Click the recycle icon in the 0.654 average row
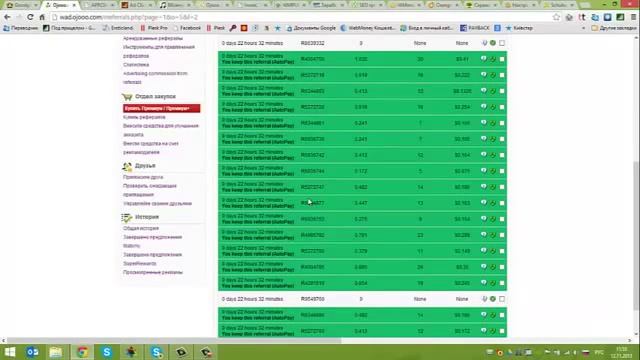The image size is (640, 360). (493, 283)
